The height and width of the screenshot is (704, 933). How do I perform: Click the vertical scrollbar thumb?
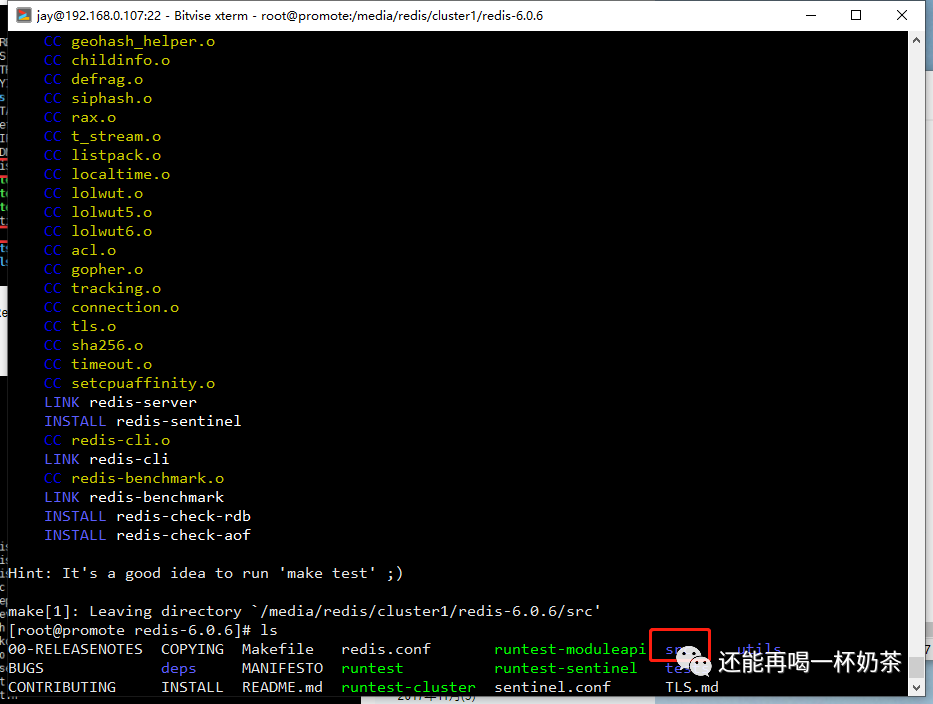(916, 667)
